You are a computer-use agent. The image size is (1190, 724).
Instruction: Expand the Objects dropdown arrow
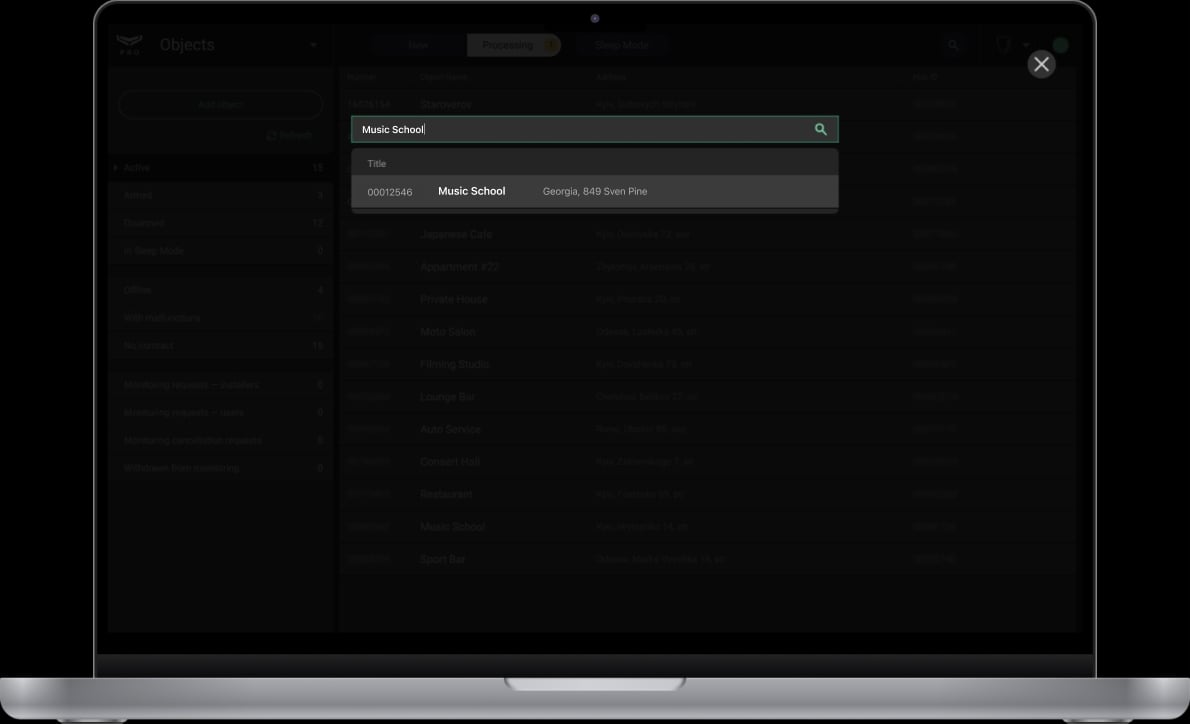tap(313, 46)
